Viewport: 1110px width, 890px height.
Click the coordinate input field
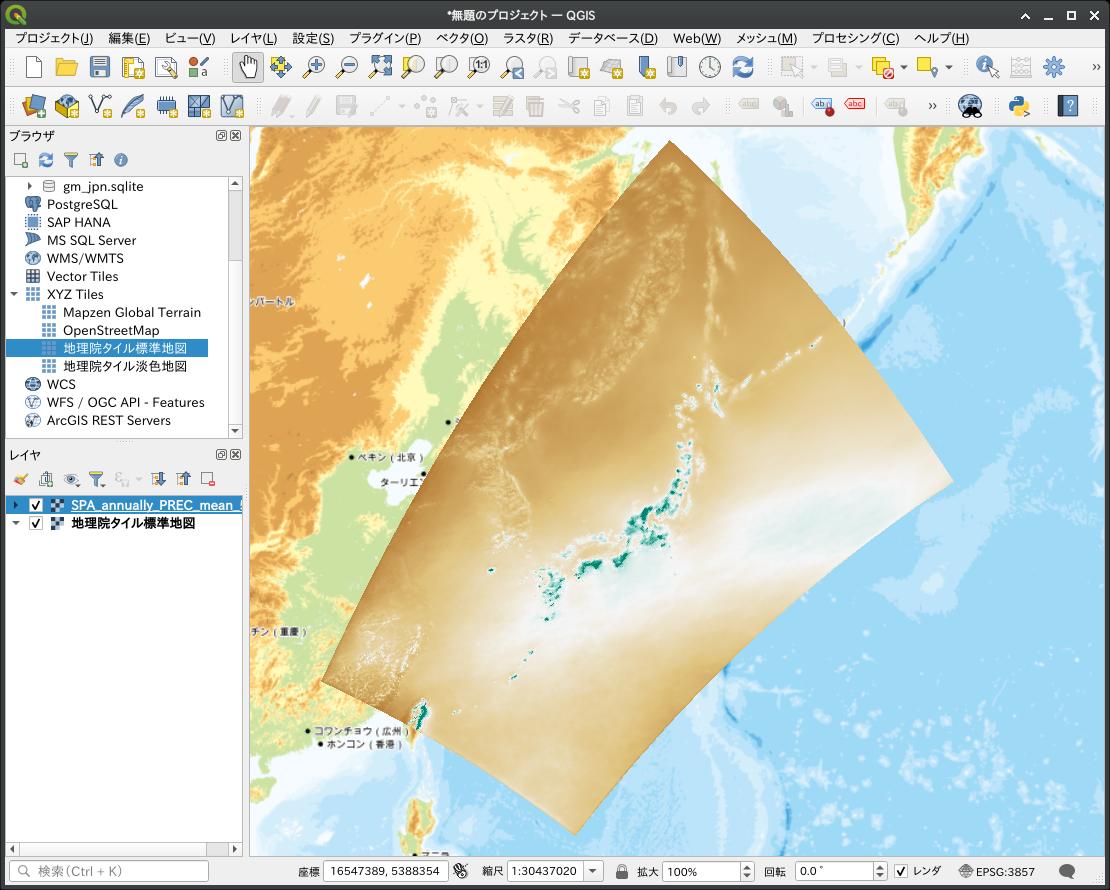[385, 871]
